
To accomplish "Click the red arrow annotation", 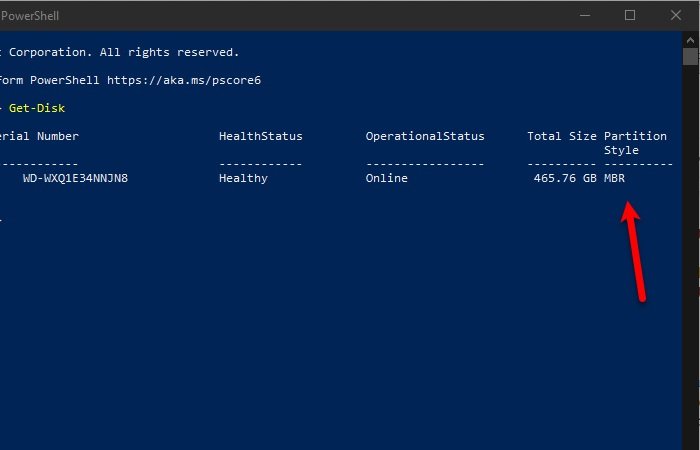I will click(634, 250).
